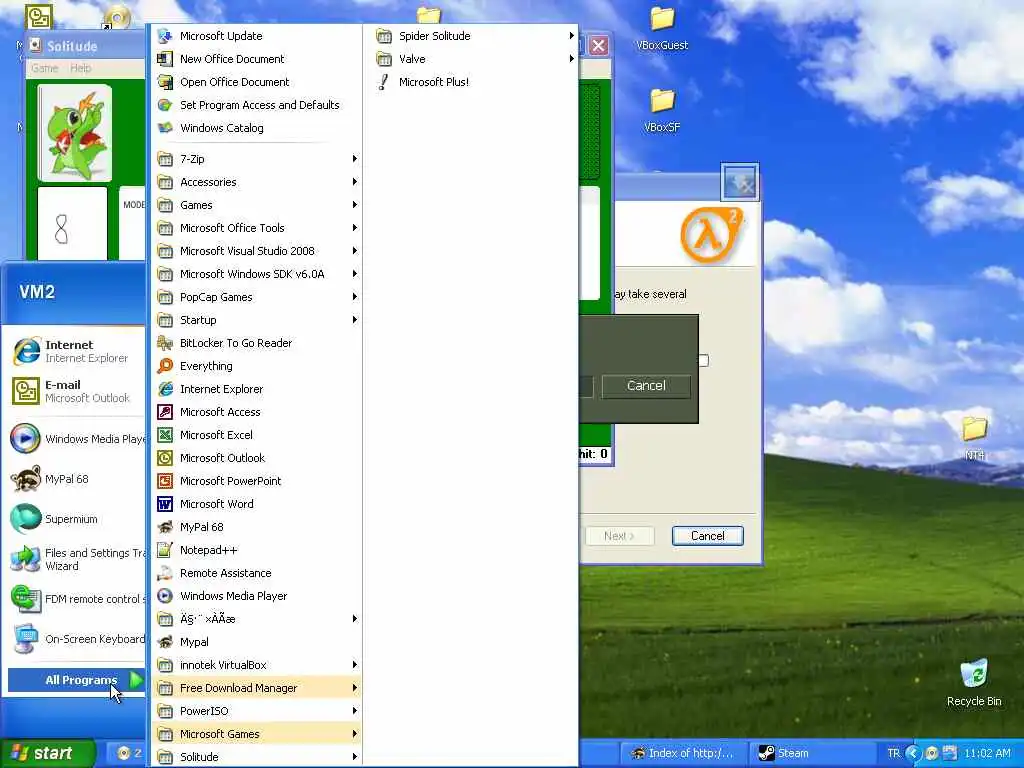
Task: Click the Start button
Action: tap(47, 753)
